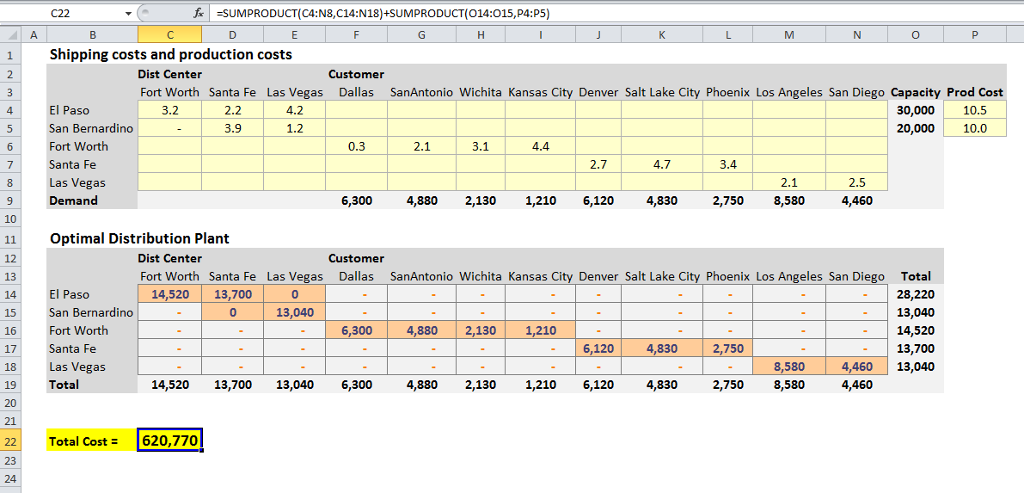Click the Insert Function fx icon
Screen dimensions: 1024x493
click(x=198, y=12)
